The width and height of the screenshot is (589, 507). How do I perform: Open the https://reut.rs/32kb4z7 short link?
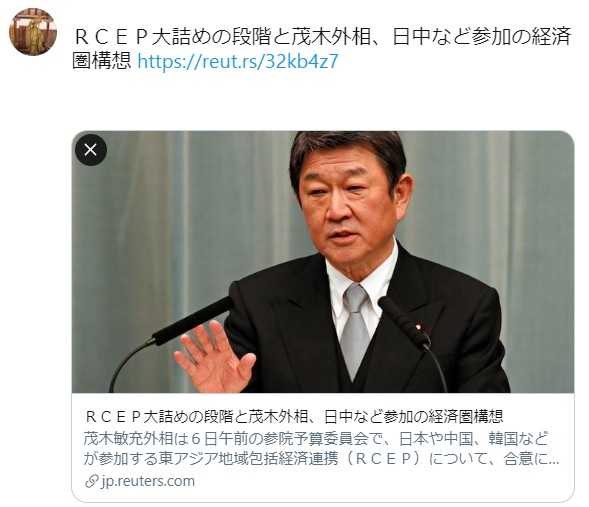[238, 61]
